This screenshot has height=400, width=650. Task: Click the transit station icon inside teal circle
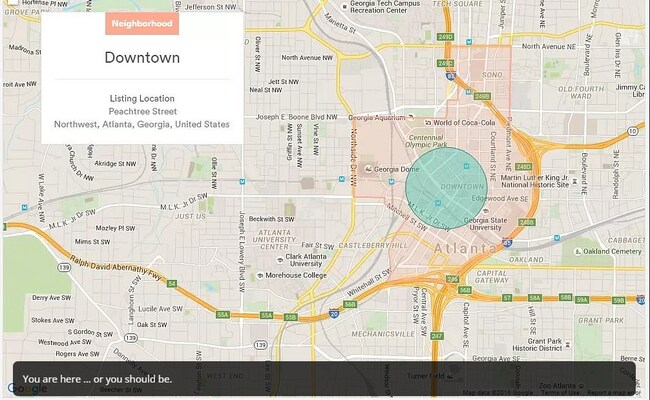coord(436,203)
